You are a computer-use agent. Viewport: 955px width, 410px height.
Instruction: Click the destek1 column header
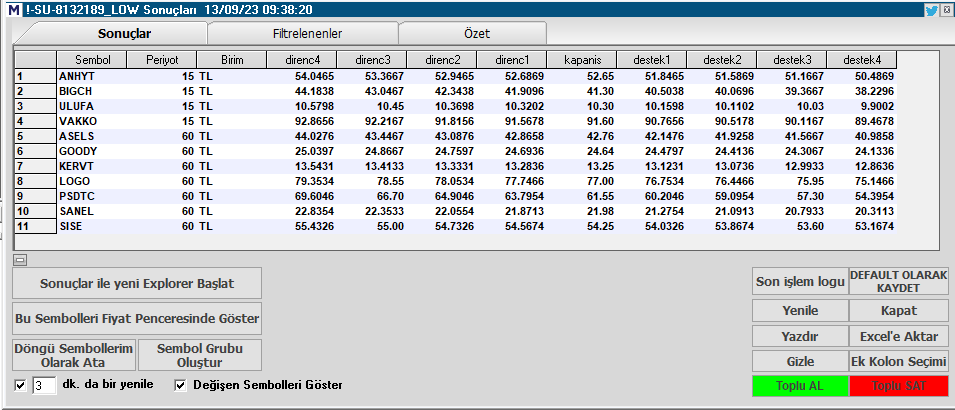click(652, 60)
